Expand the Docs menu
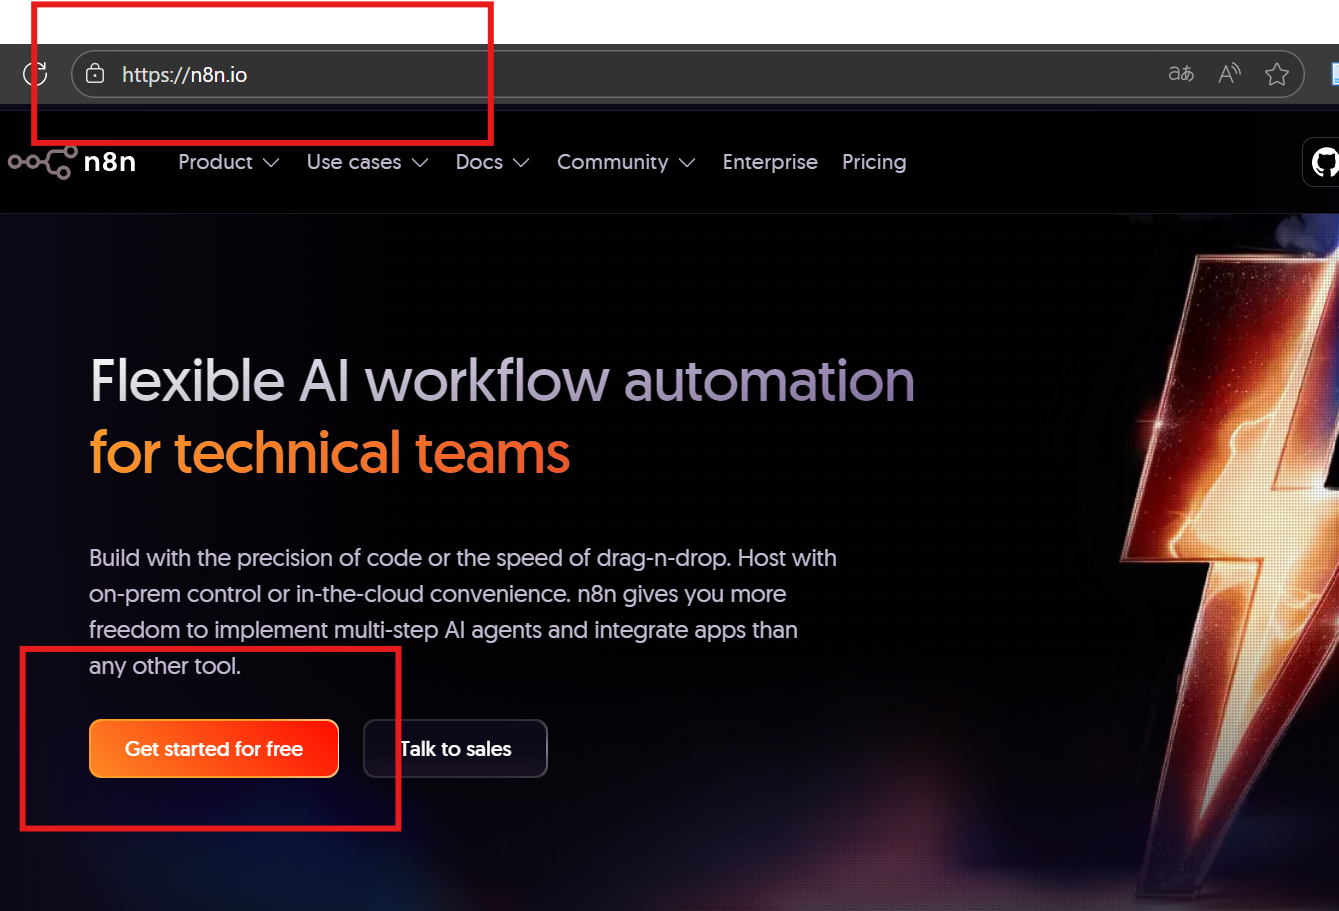Viewport: 1339px width, 911px height. click(492, 162)
